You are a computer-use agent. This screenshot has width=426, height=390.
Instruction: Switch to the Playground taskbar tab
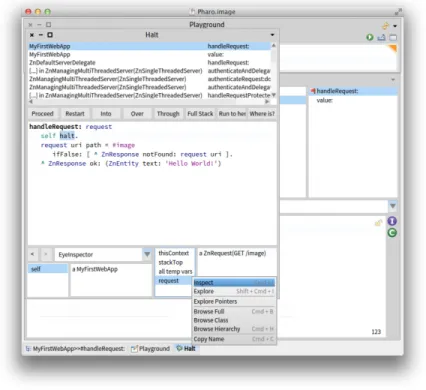(x=150, y=349)
